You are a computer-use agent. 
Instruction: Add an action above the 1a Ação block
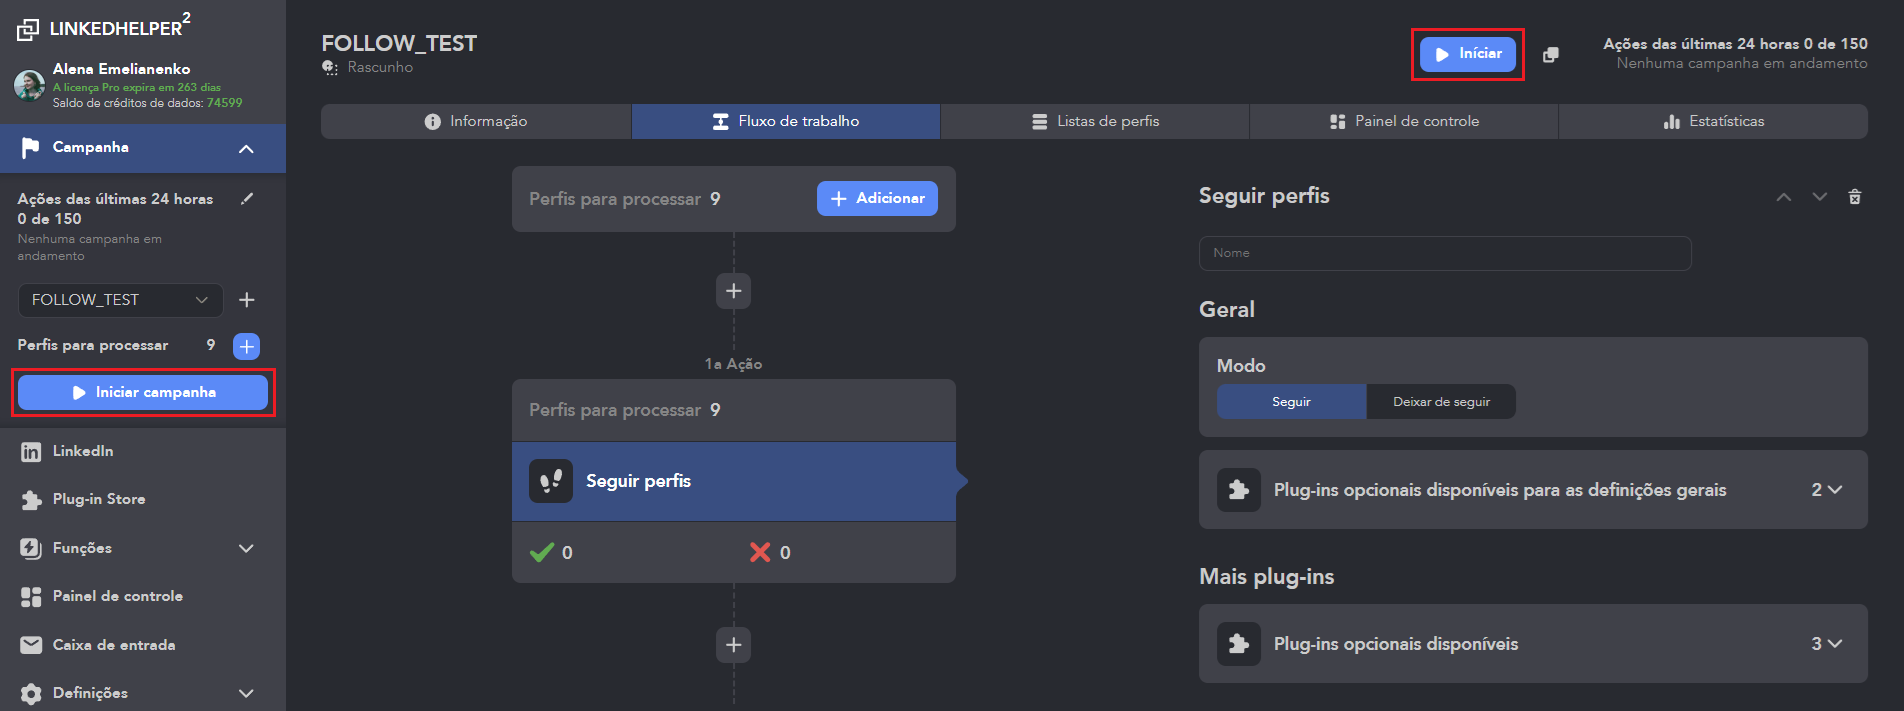click(733, 291)
